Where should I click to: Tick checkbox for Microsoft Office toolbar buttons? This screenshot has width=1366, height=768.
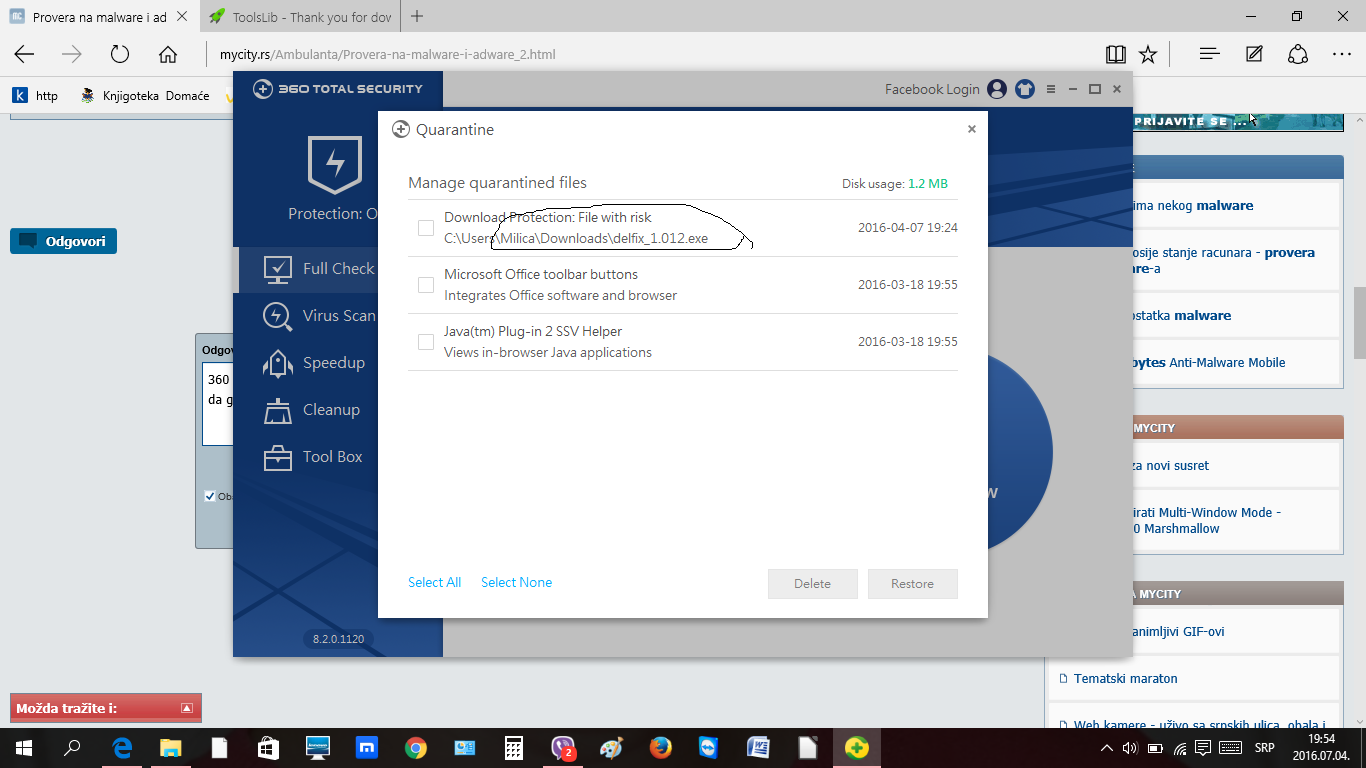coord(426,285)
